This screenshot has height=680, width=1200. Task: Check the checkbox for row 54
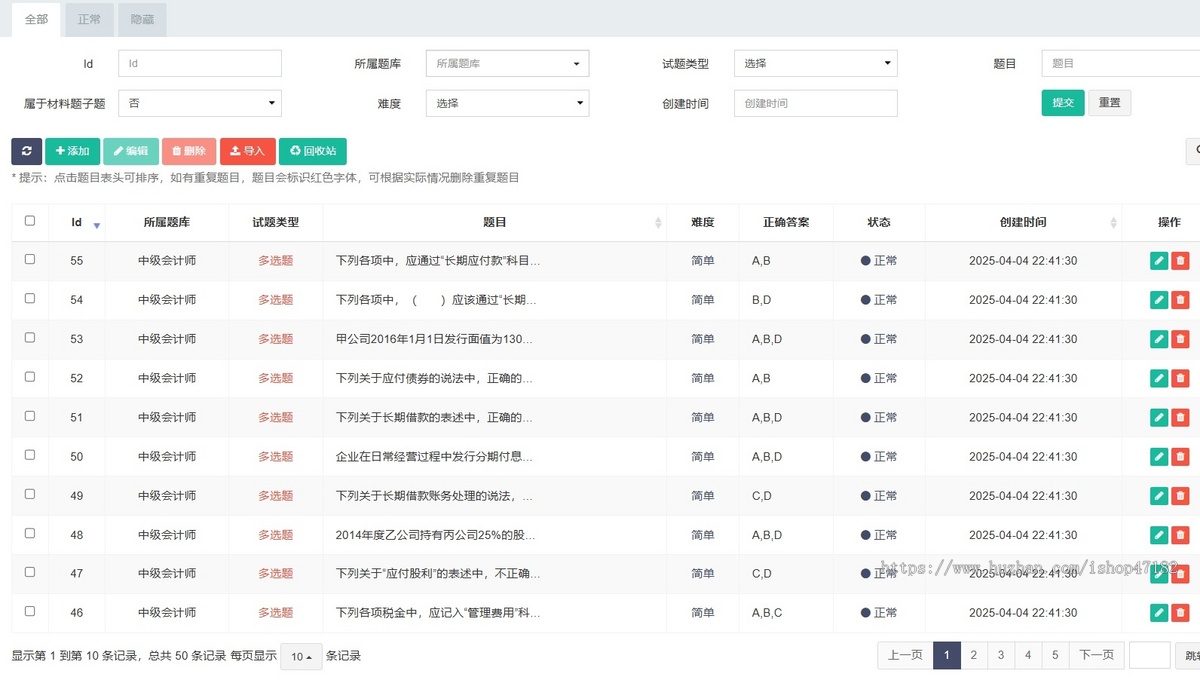(x=30, y=298)
